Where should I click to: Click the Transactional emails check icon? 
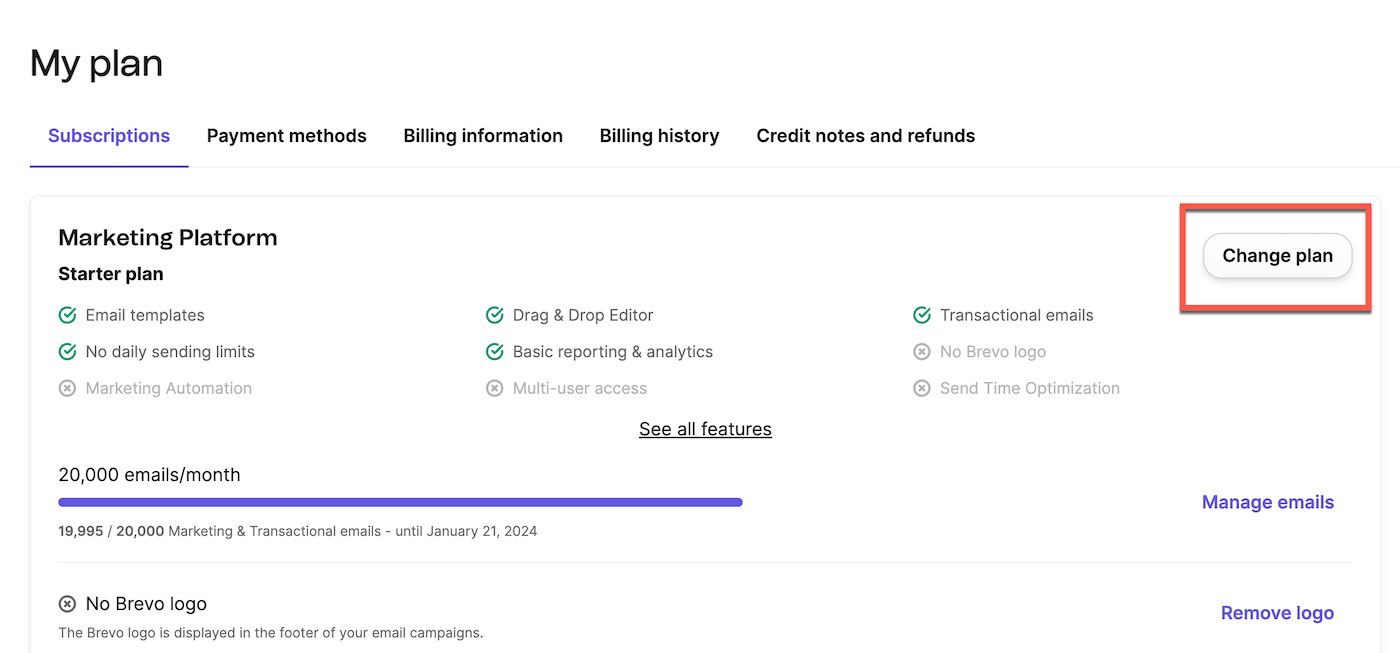click(922, 316)
